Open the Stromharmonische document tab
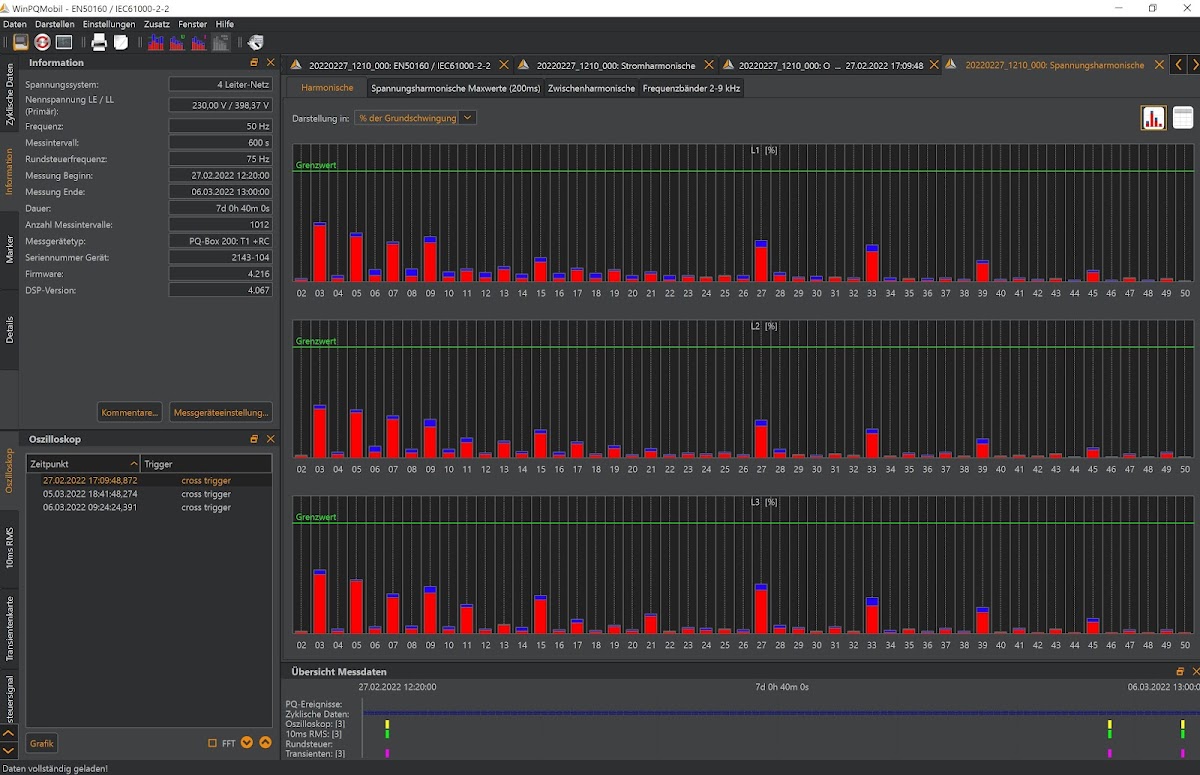The width and height of the screenshot is (1200, 775). coord(615,65)
